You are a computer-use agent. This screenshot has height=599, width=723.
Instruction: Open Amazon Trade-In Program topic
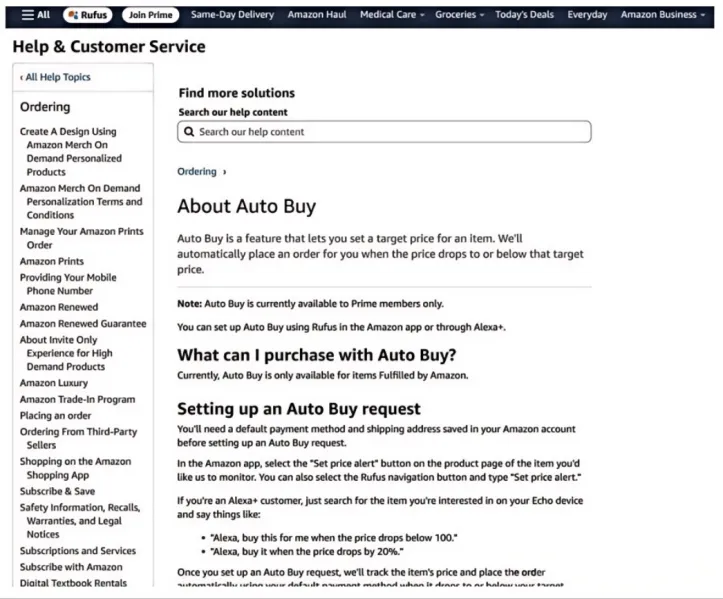pos(77,399)
